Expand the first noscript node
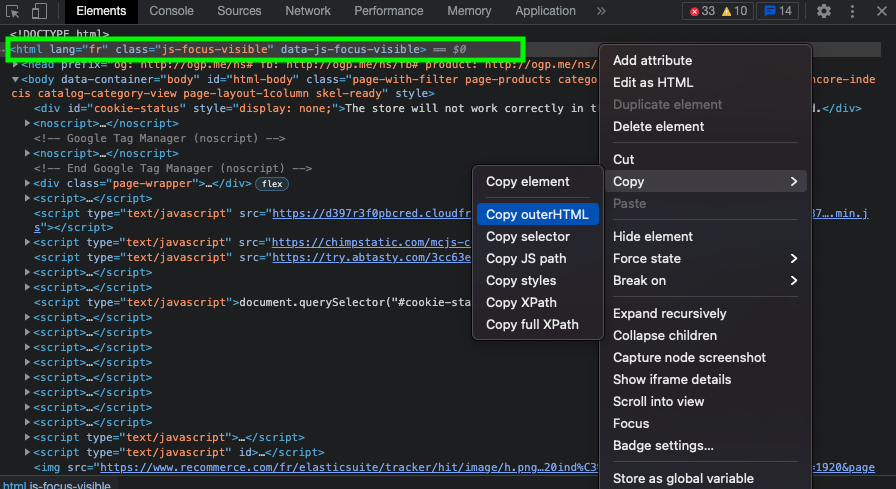The width and height of the screenshot is (896, 489). point(27,123)
